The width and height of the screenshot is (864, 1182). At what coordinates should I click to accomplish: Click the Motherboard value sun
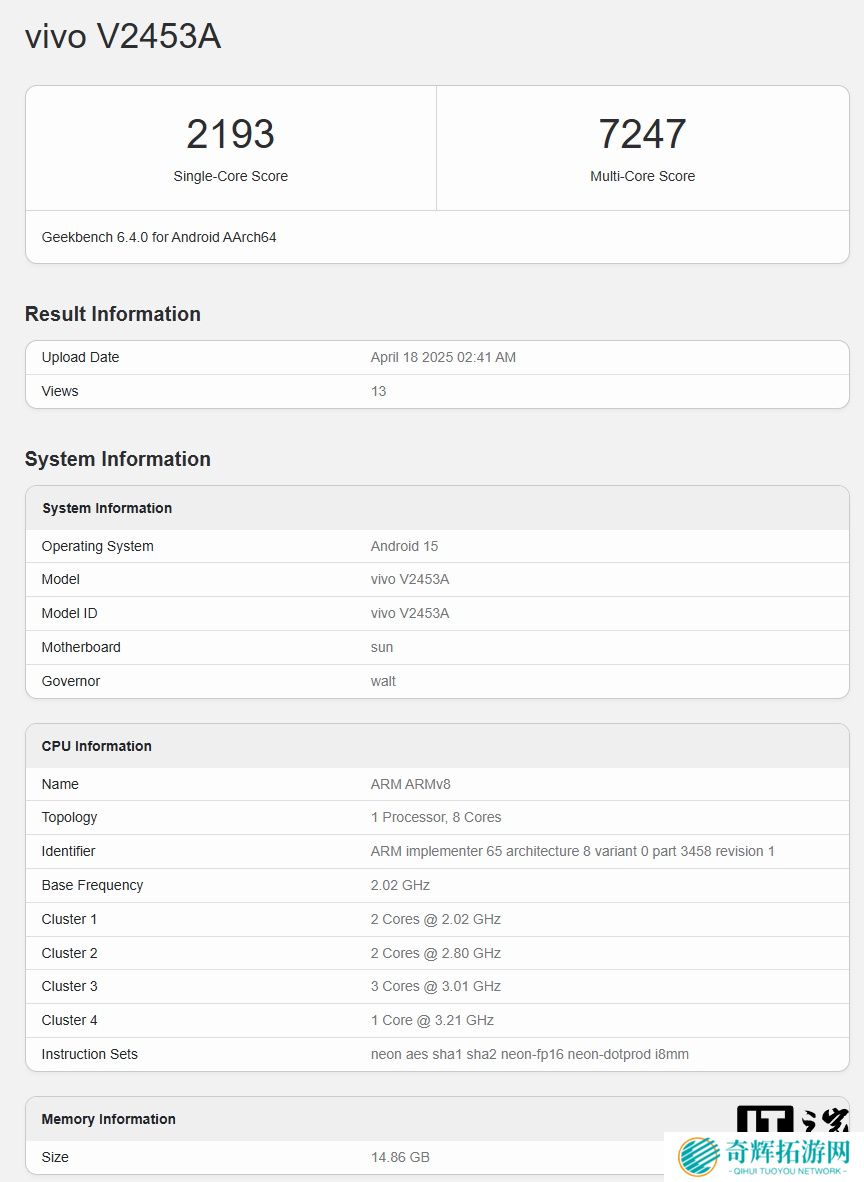382,647
